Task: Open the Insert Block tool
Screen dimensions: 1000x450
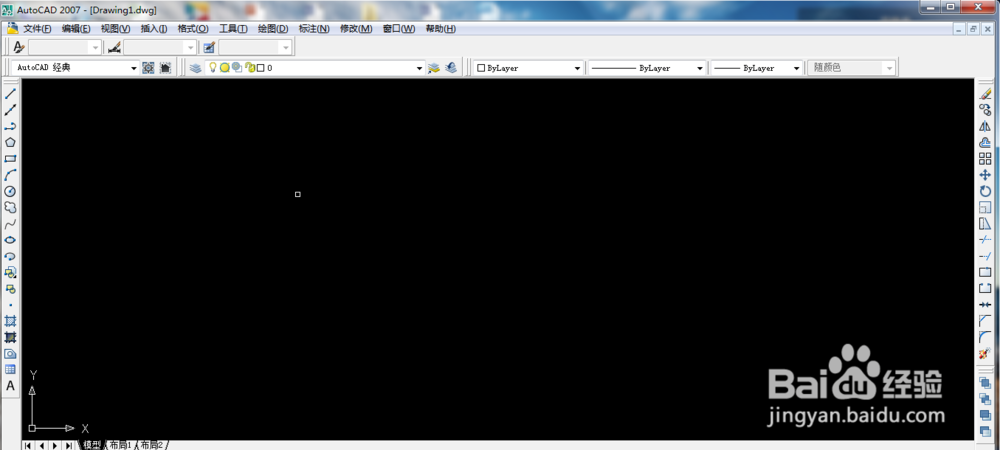Action: tap(10, 272)
